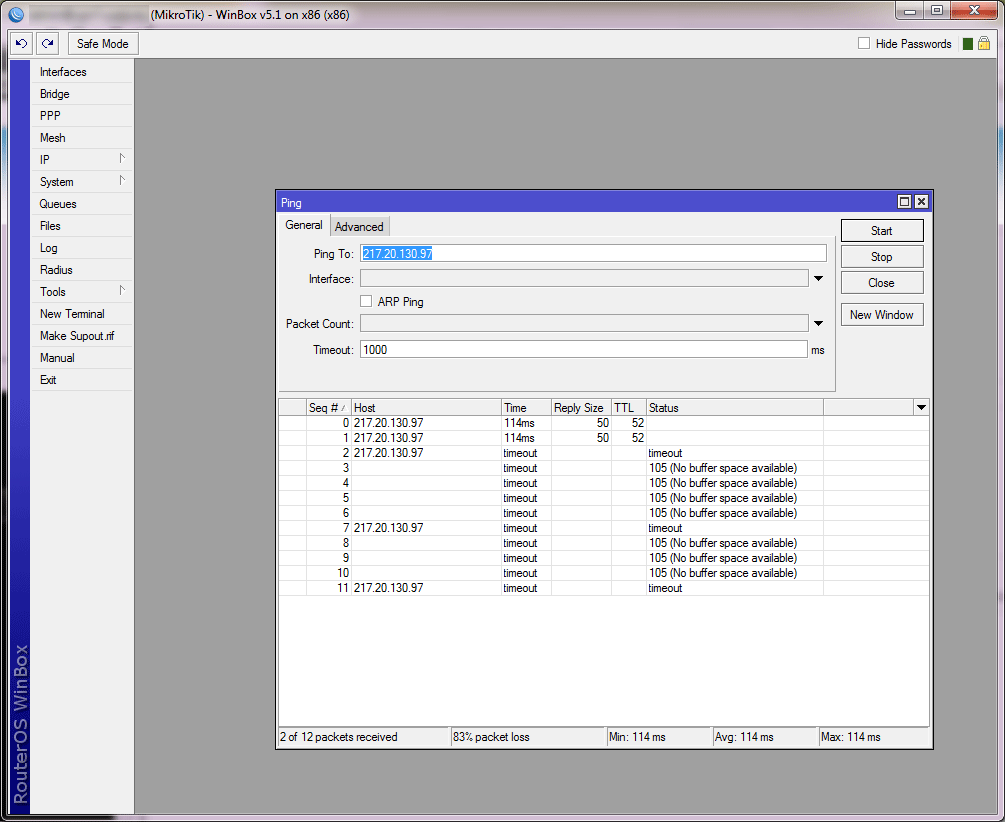Open a New Window for ping
Screen dimensions: 1005x822
(881, 315)
